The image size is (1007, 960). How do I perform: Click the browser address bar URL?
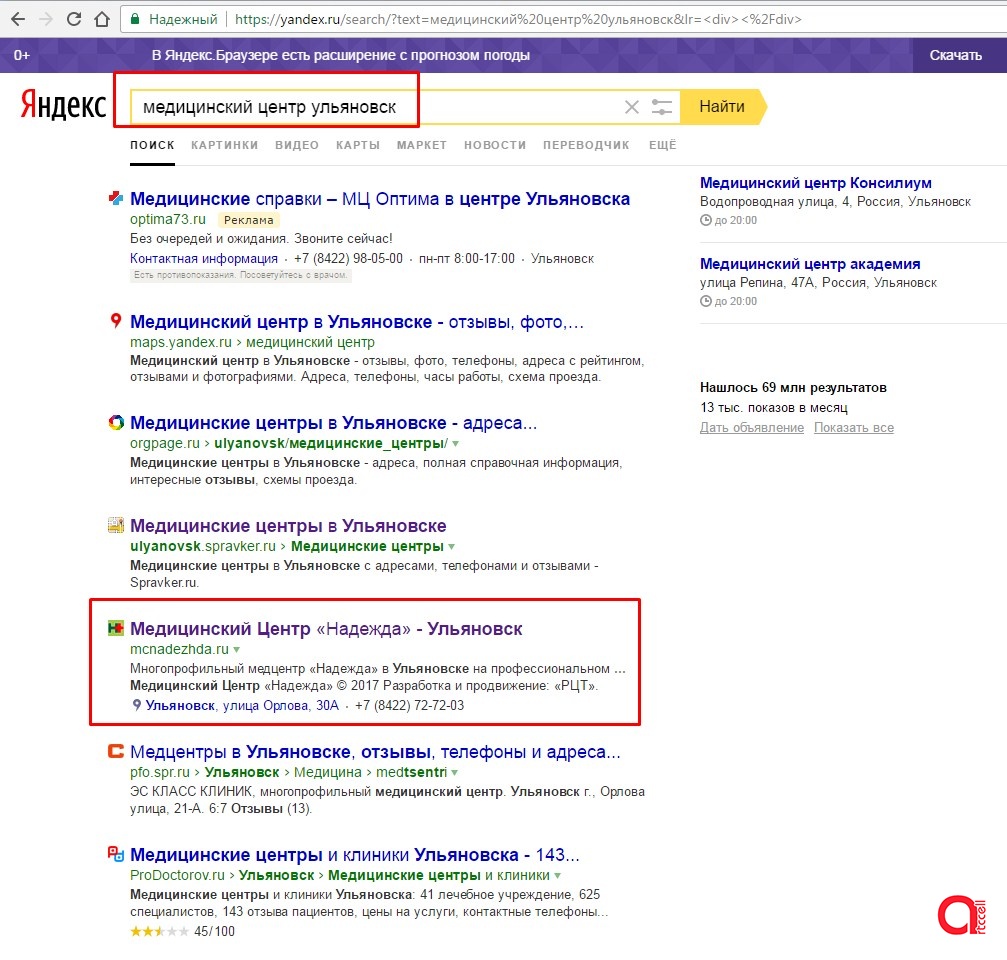(x=518, y=19)
